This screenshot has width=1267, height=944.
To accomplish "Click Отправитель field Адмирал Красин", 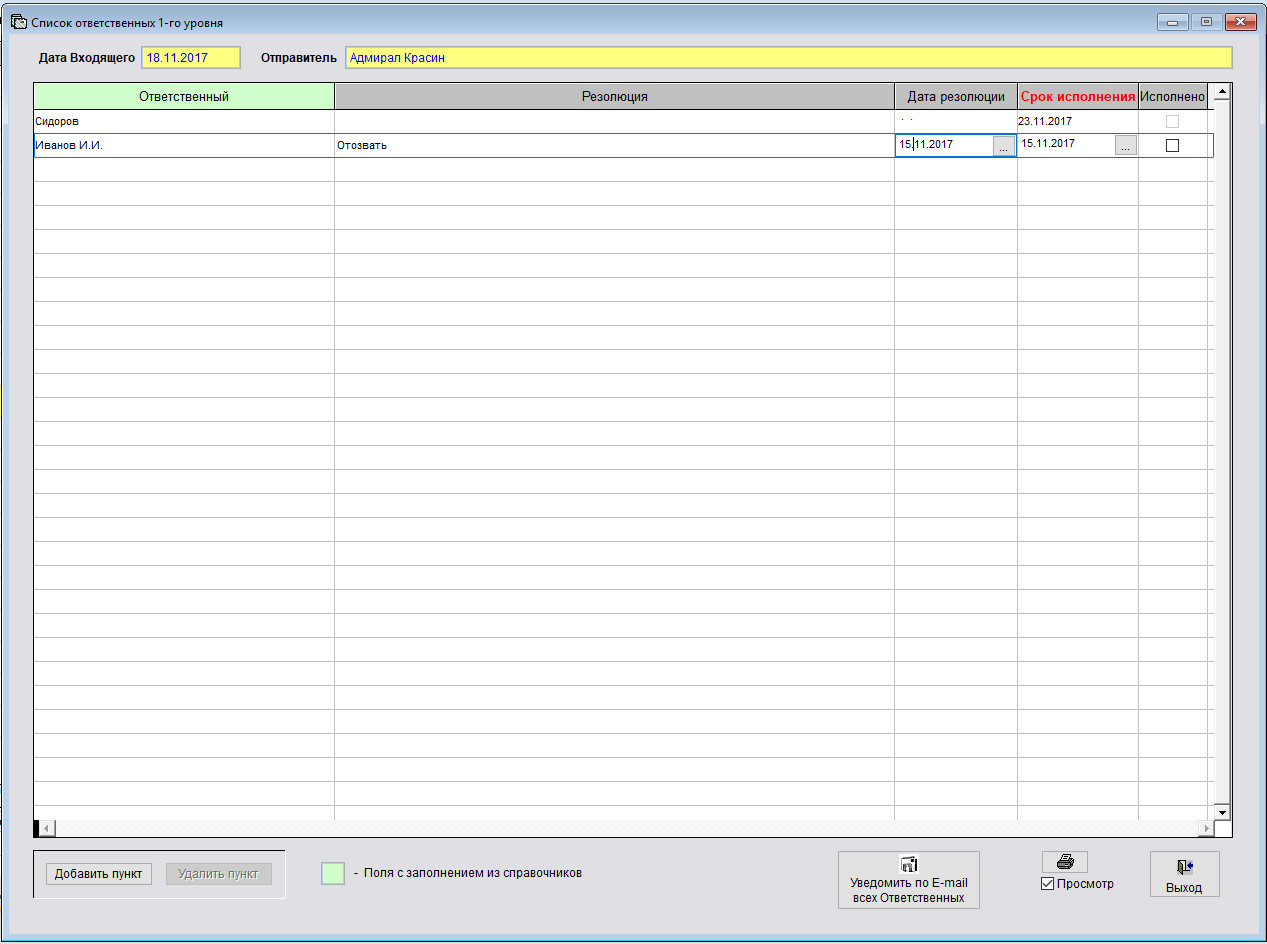I will pyautogui.click(x=789, y=58).
